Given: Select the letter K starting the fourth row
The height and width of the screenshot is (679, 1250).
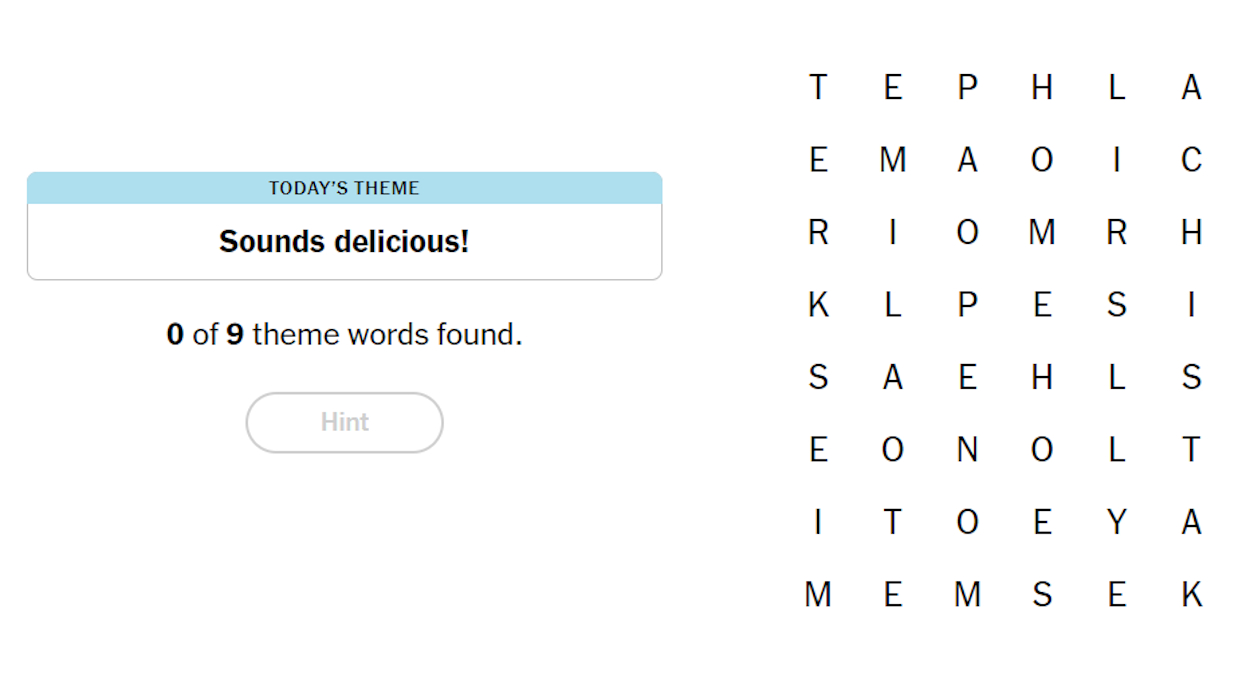Looking at the screenshot, I should 818,305.
